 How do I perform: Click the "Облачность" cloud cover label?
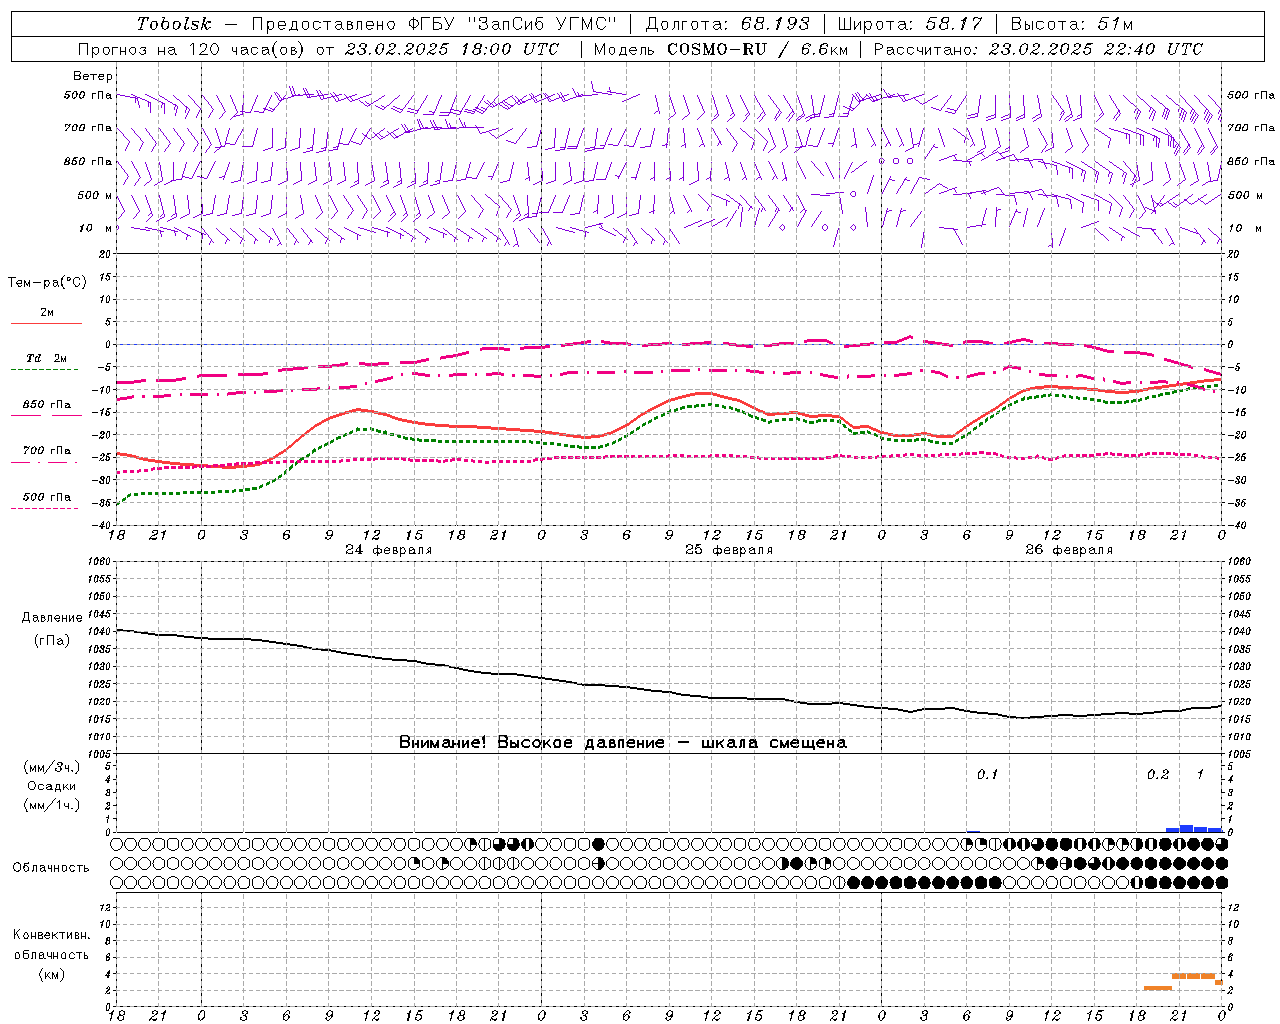(51, 867)
